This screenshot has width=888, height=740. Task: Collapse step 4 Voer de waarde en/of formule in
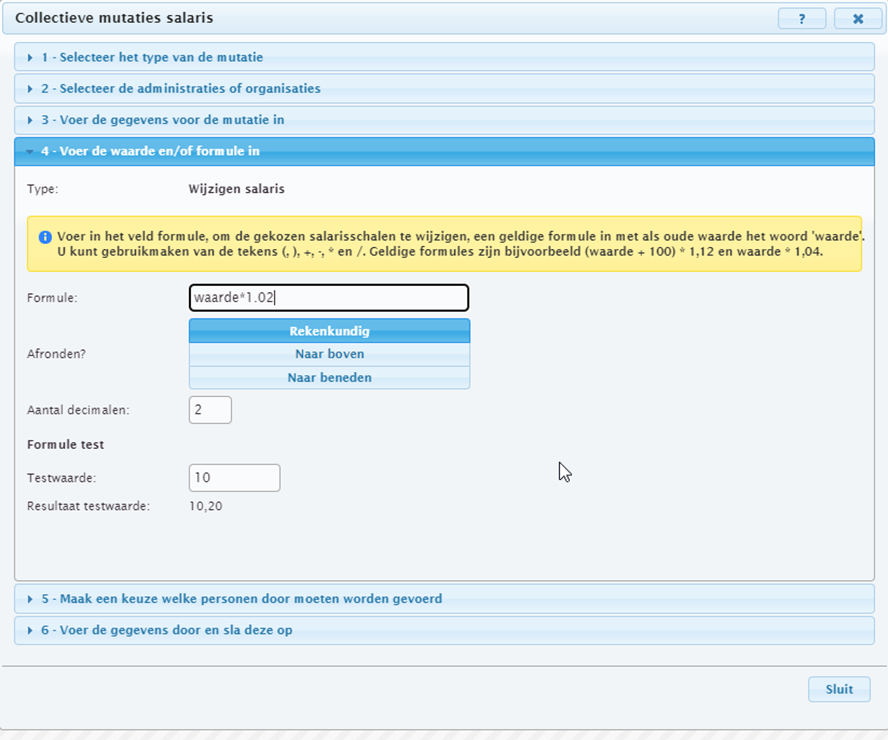pos(445,151)
